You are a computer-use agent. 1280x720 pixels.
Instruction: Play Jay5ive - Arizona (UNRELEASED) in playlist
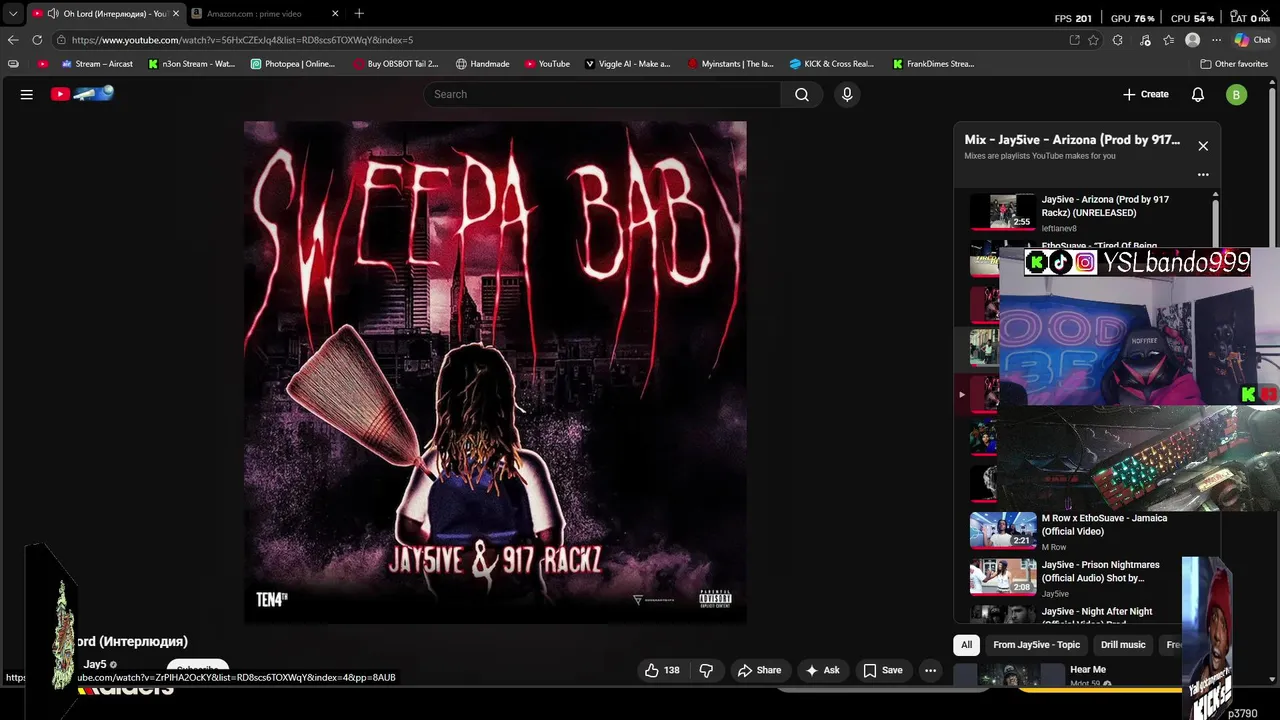pyautogui.click(x=1105, y=206)
